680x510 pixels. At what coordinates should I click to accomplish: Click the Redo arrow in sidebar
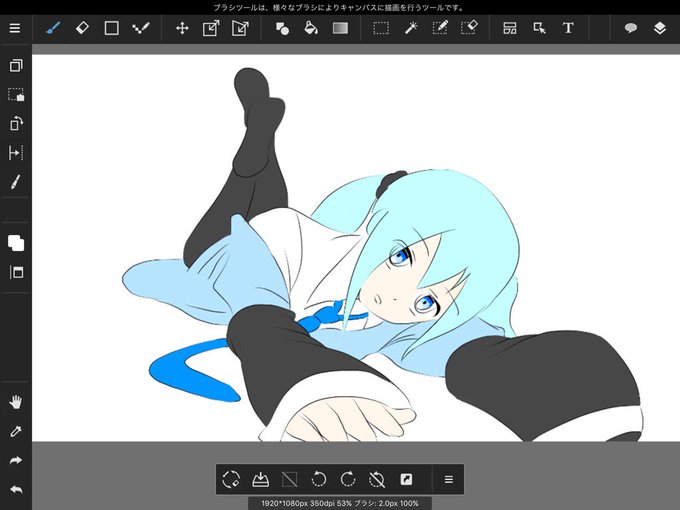pyautogui.click(x=16, y=460)
